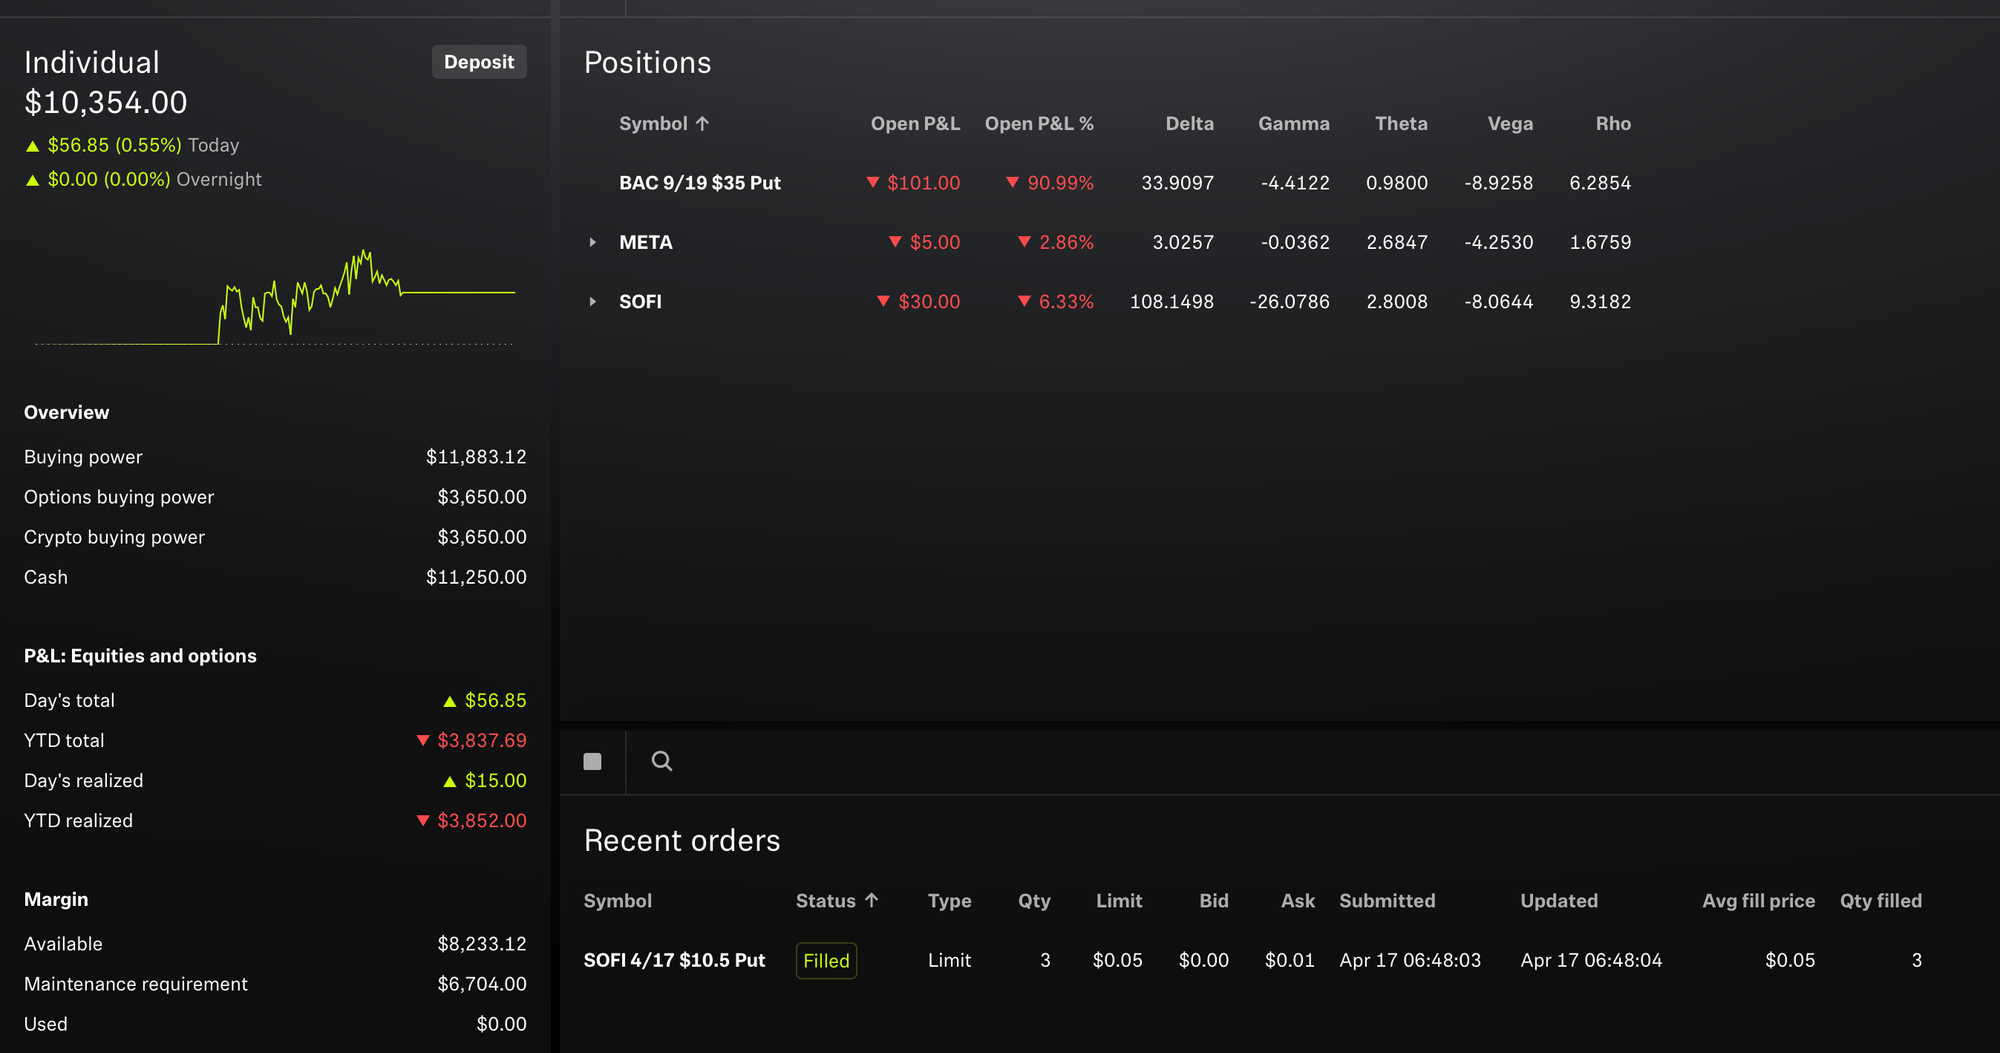Select the SOFI position symbol
2000x1053 pixels.
(640, 301)
